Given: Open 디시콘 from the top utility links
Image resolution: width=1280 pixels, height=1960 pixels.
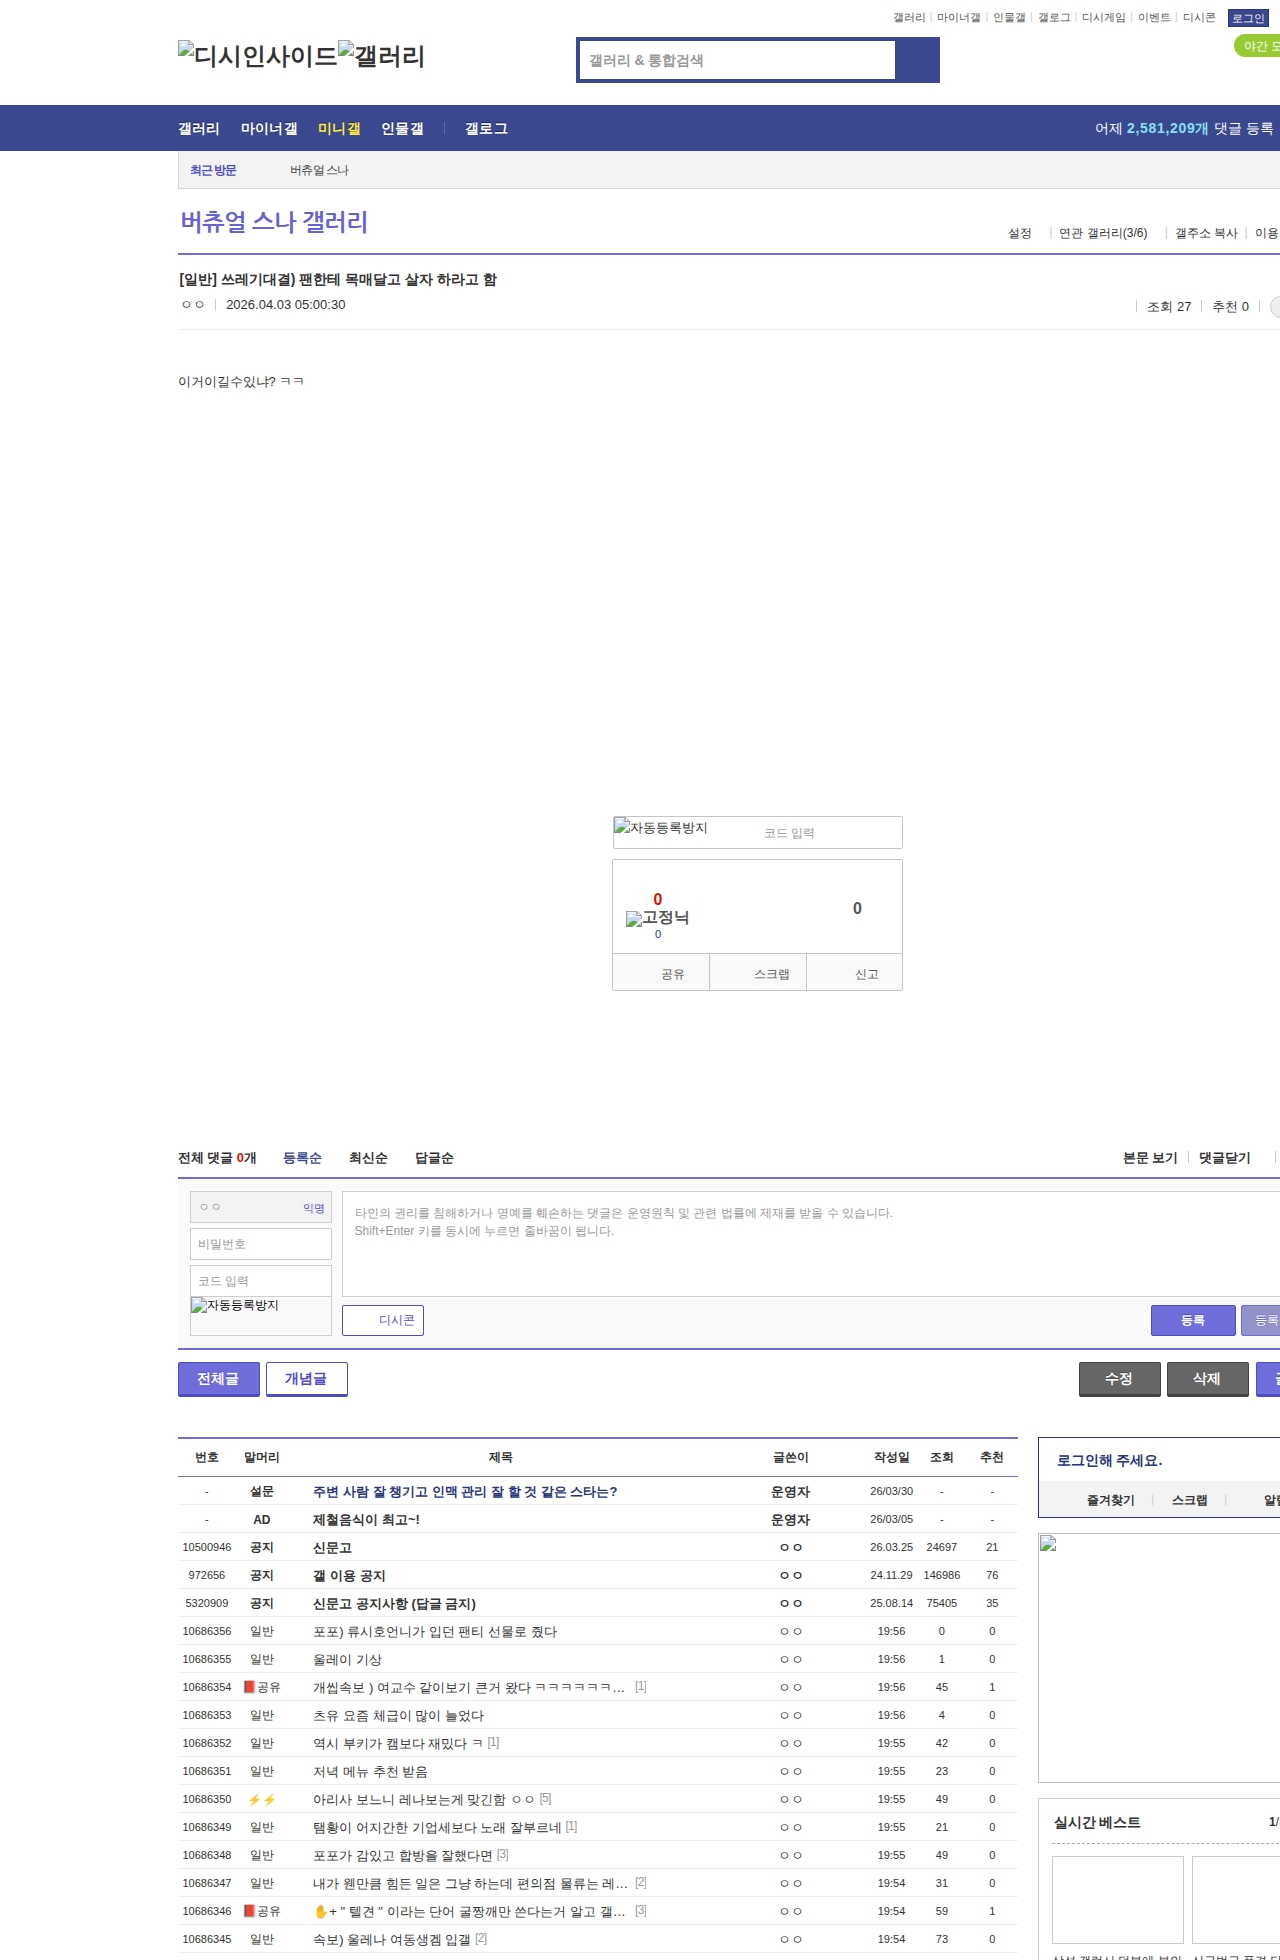Looking at the screenshot, I should click(x=1199, y=18).
